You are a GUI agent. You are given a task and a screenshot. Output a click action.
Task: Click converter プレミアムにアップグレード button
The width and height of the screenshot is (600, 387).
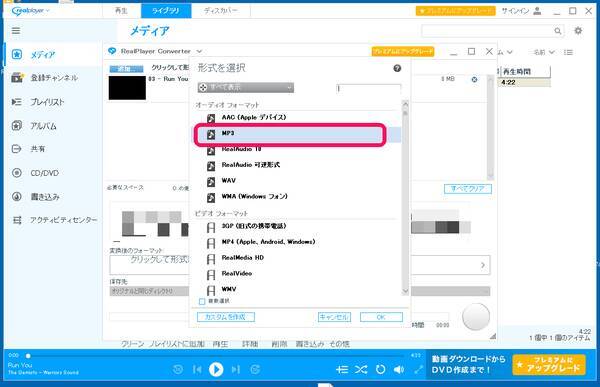[x=403, y=51]
